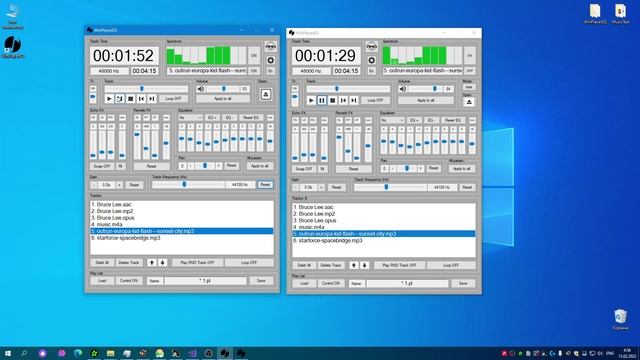Click Reset under Reverb FX in right player
The image size is (640, 360).
[353, 169]
